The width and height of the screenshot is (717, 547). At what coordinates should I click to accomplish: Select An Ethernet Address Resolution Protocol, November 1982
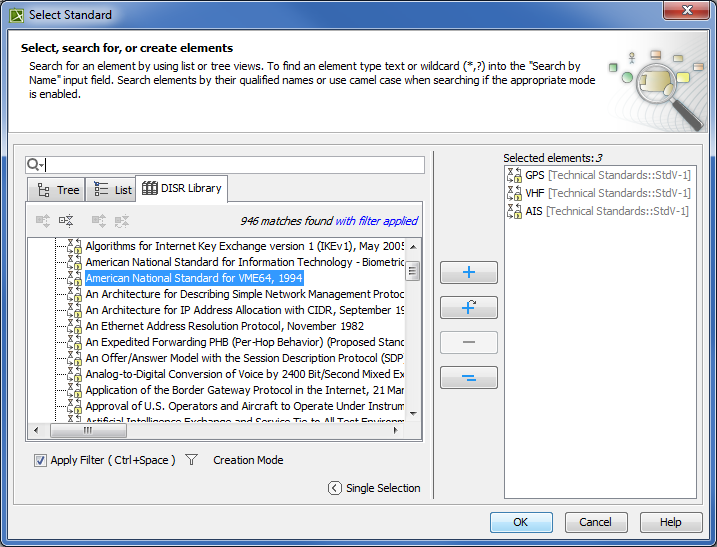[x=225, y=326]
